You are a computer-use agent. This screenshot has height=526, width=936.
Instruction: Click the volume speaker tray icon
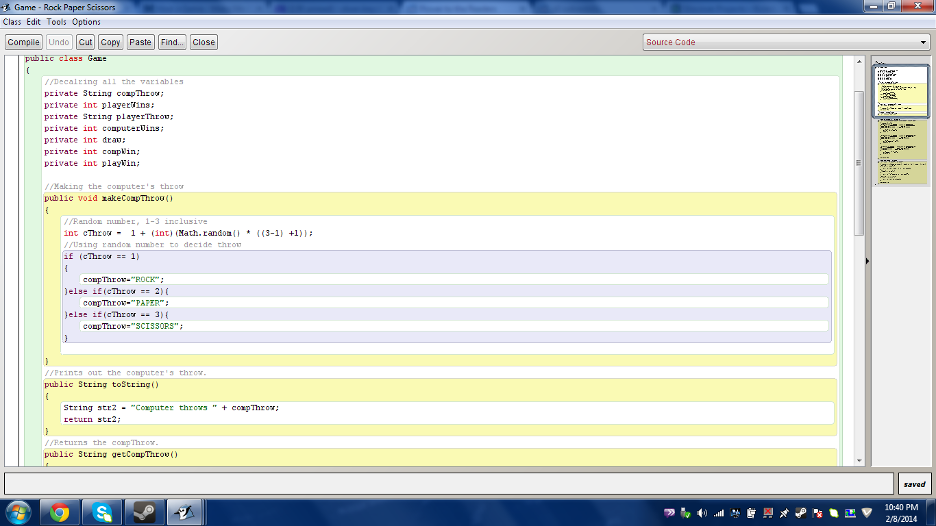point(701,513)
